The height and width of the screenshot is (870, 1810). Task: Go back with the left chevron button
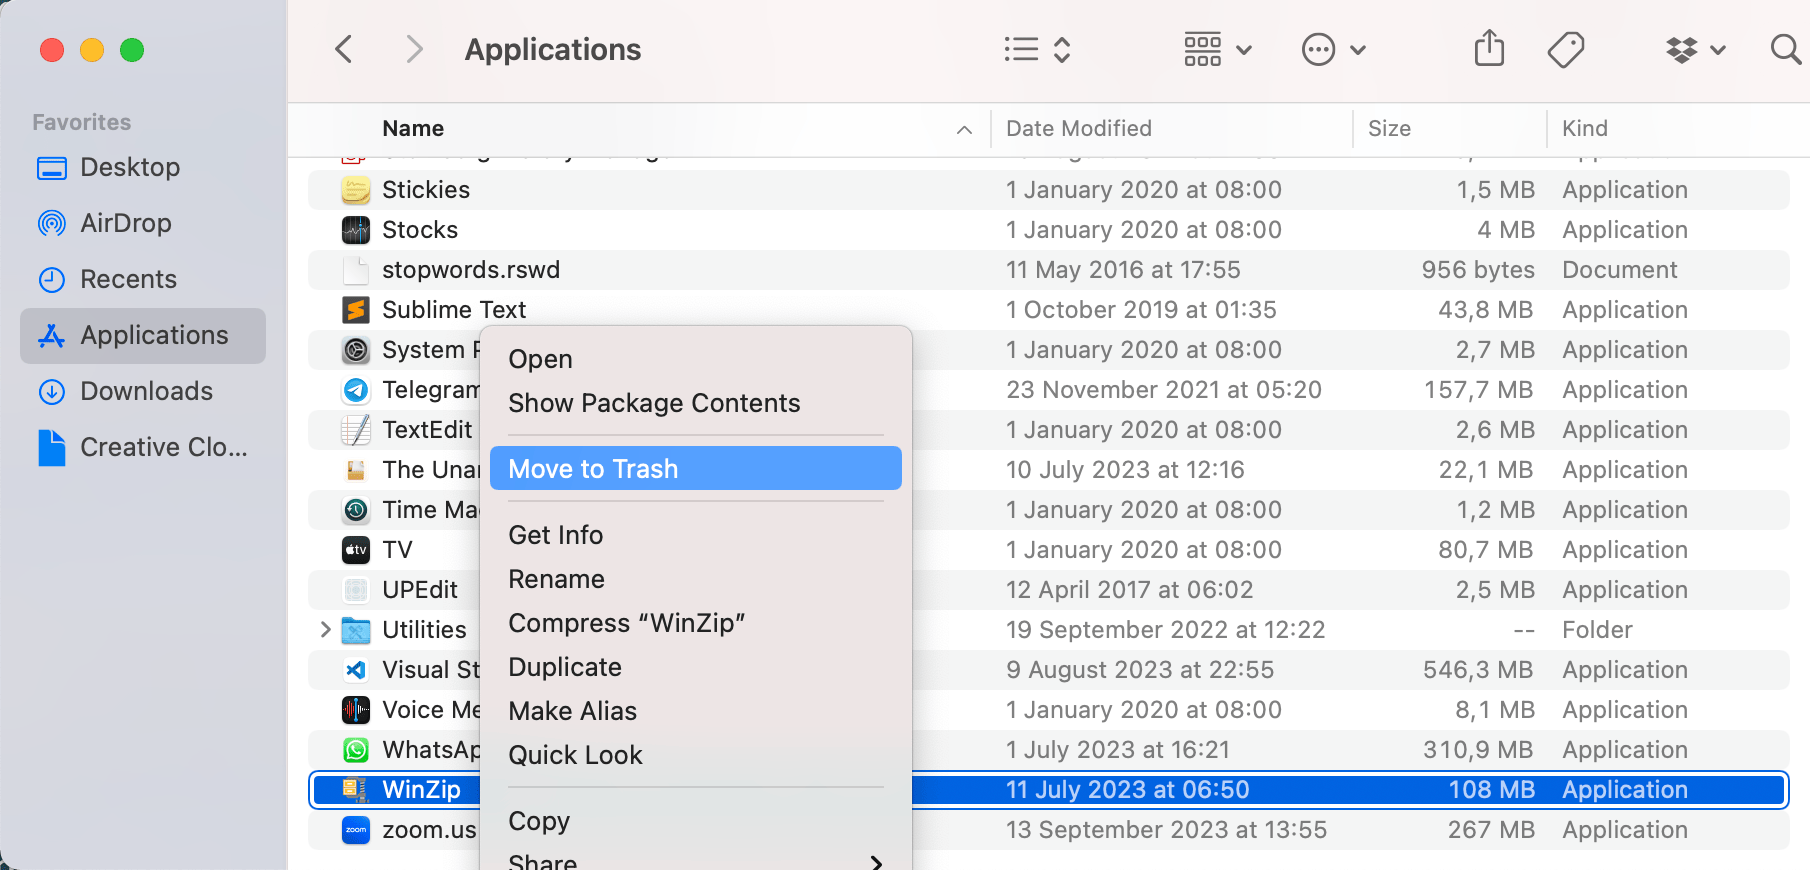point(344,49)
